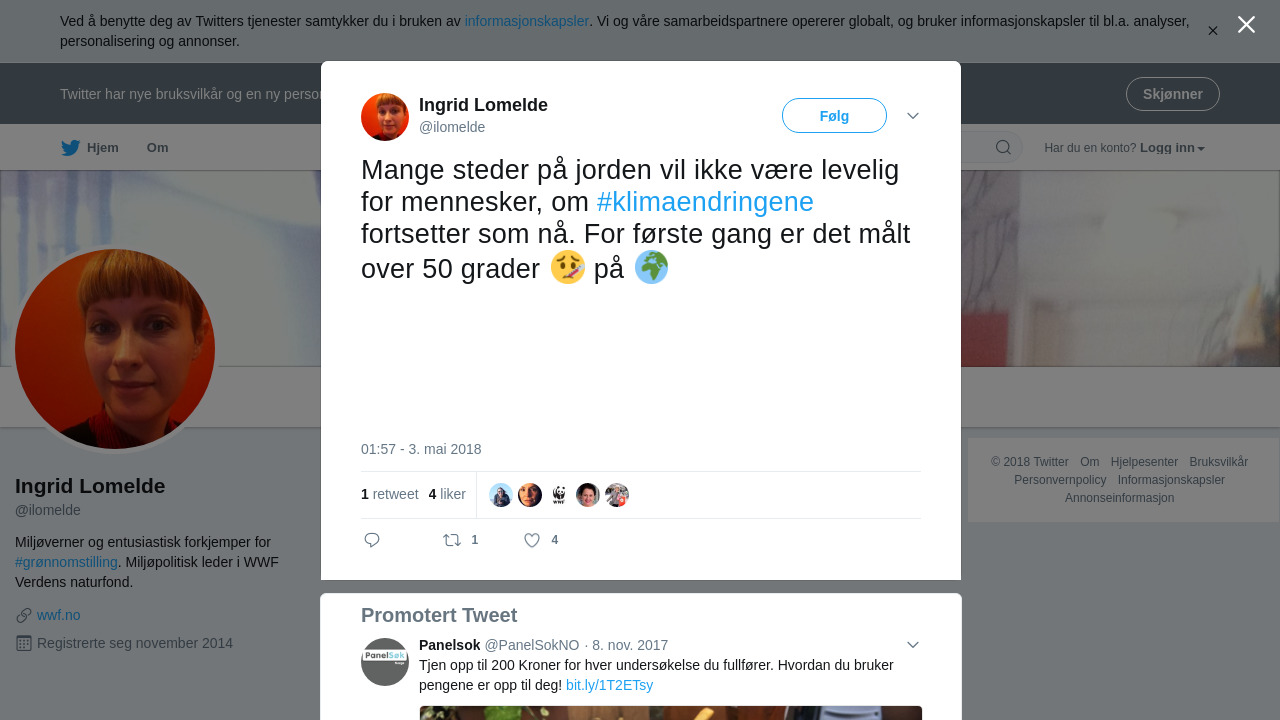Expand the tweet options chevron

(913, 116)
